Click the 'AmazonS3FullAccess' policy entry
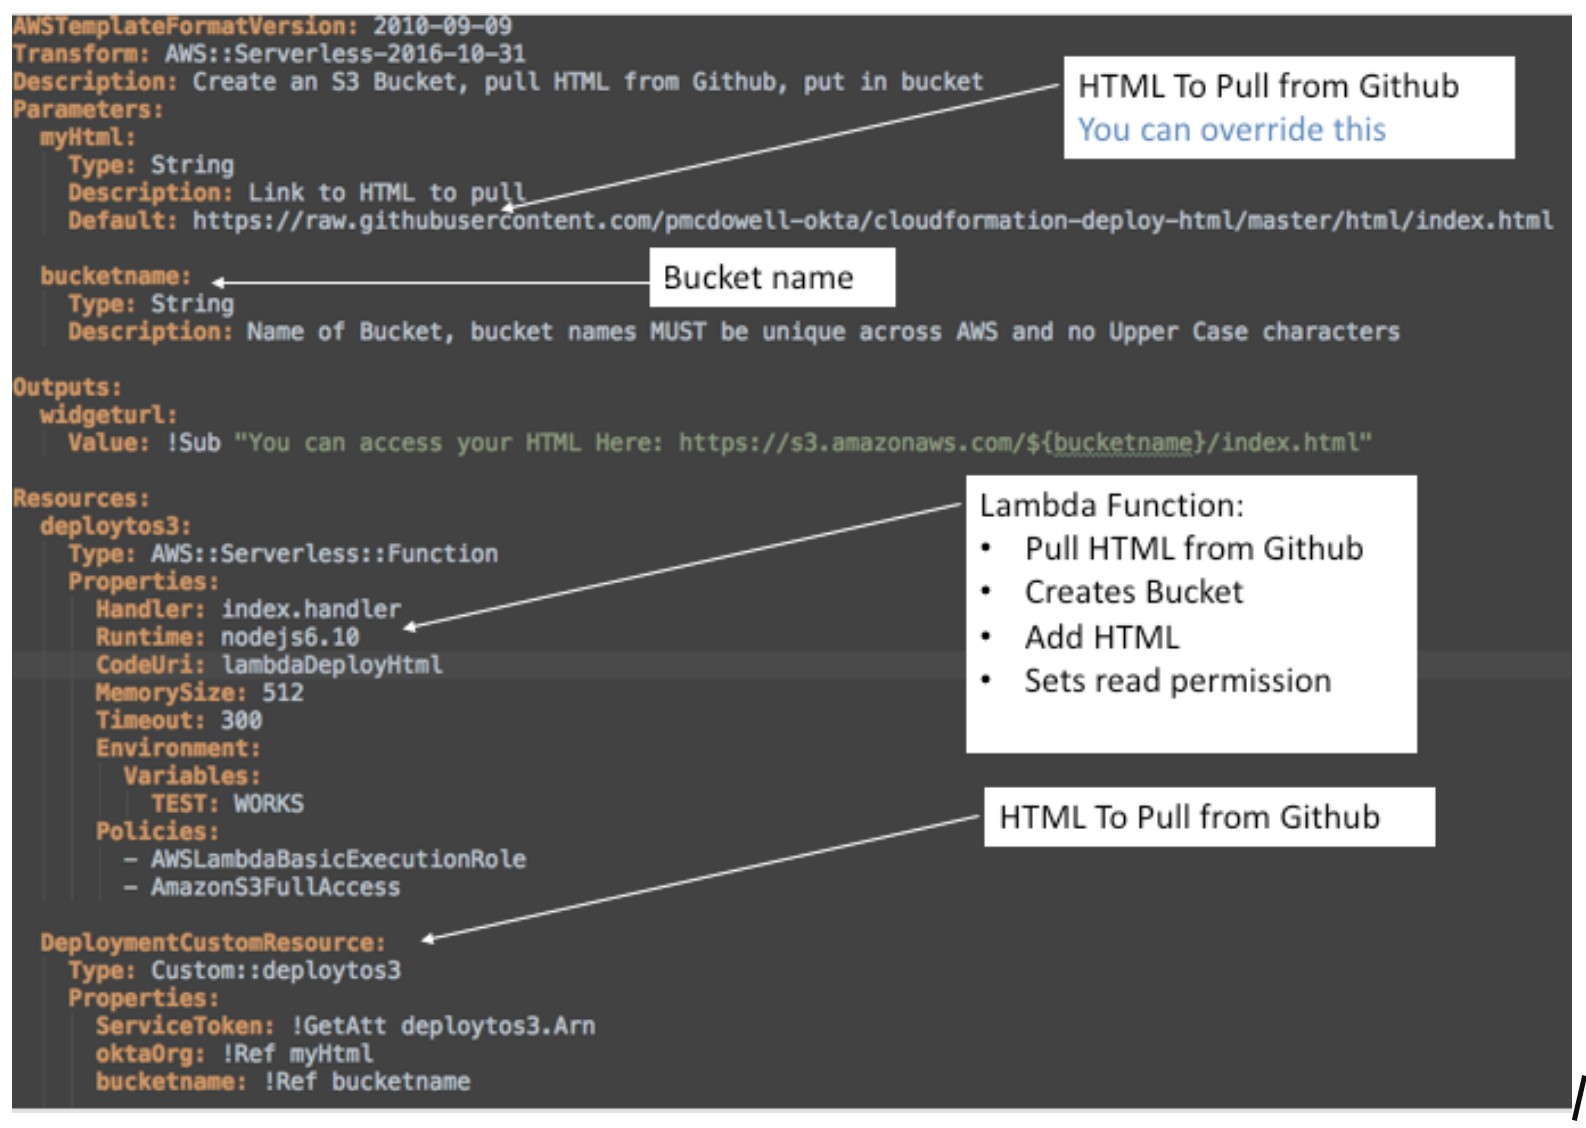This screenshot has width=1586, height=1128. (x=275, y=887)
